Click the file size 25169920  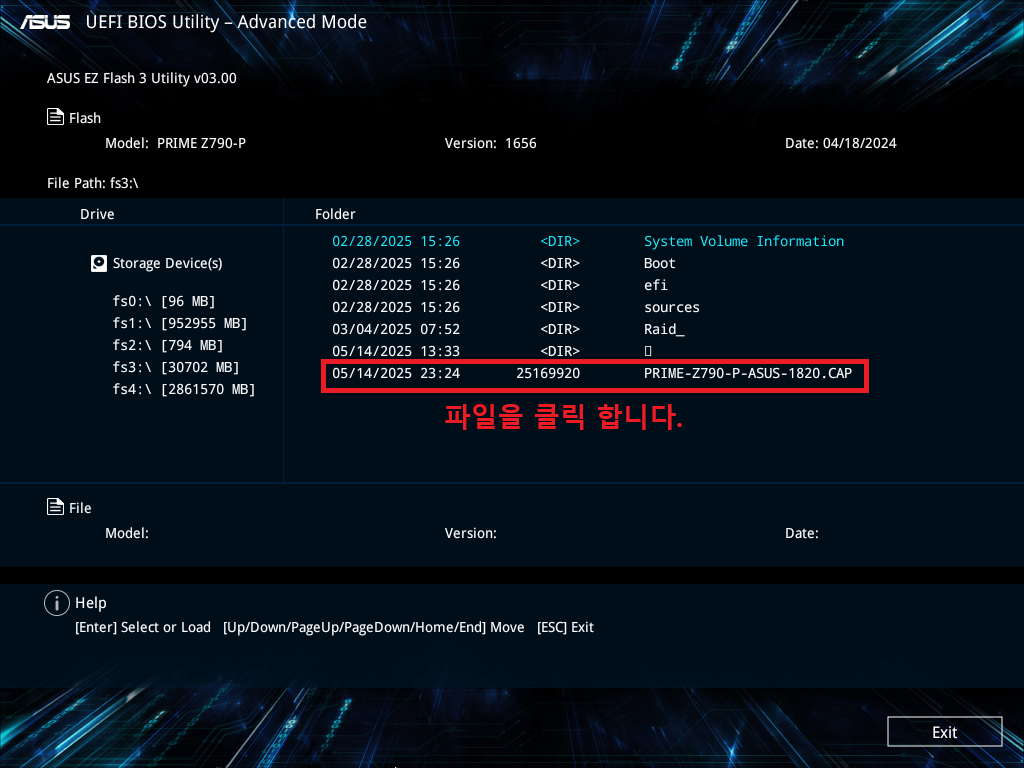point(548,373)
